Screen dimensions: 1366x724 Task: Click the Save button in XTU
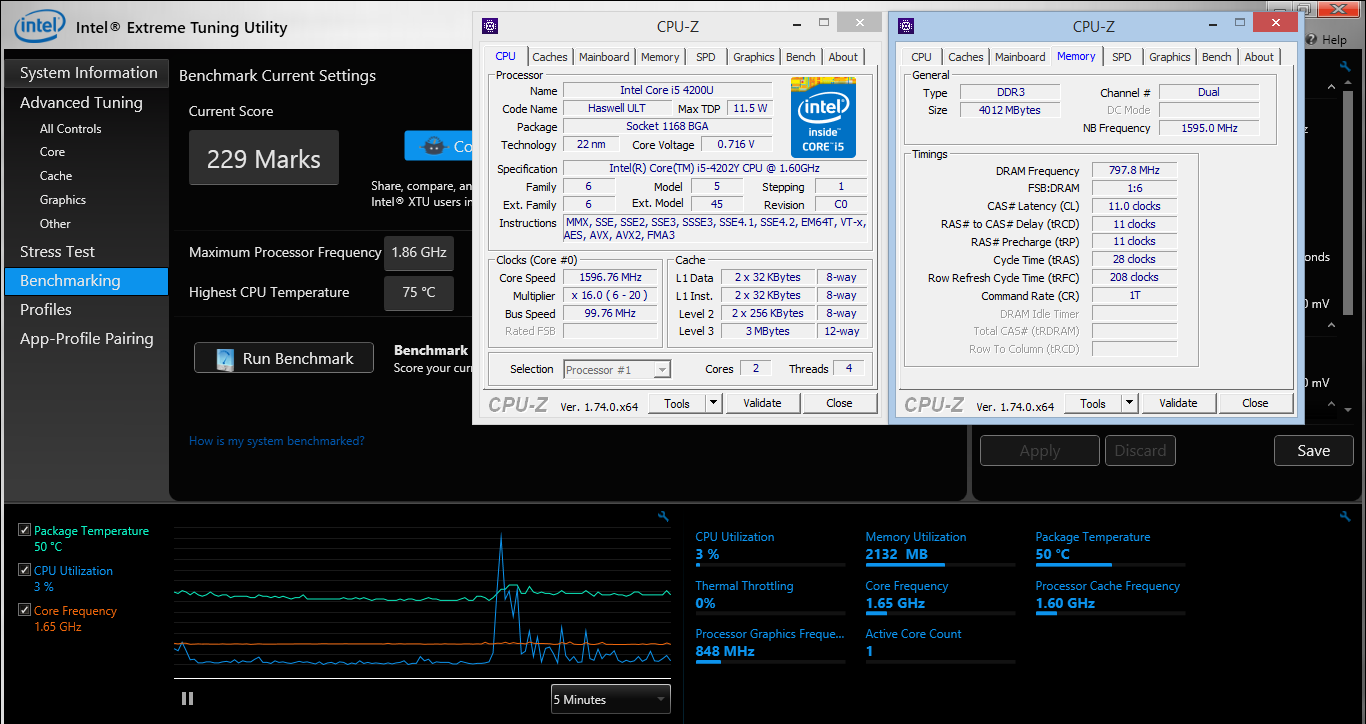click(x=1313, y=450)
